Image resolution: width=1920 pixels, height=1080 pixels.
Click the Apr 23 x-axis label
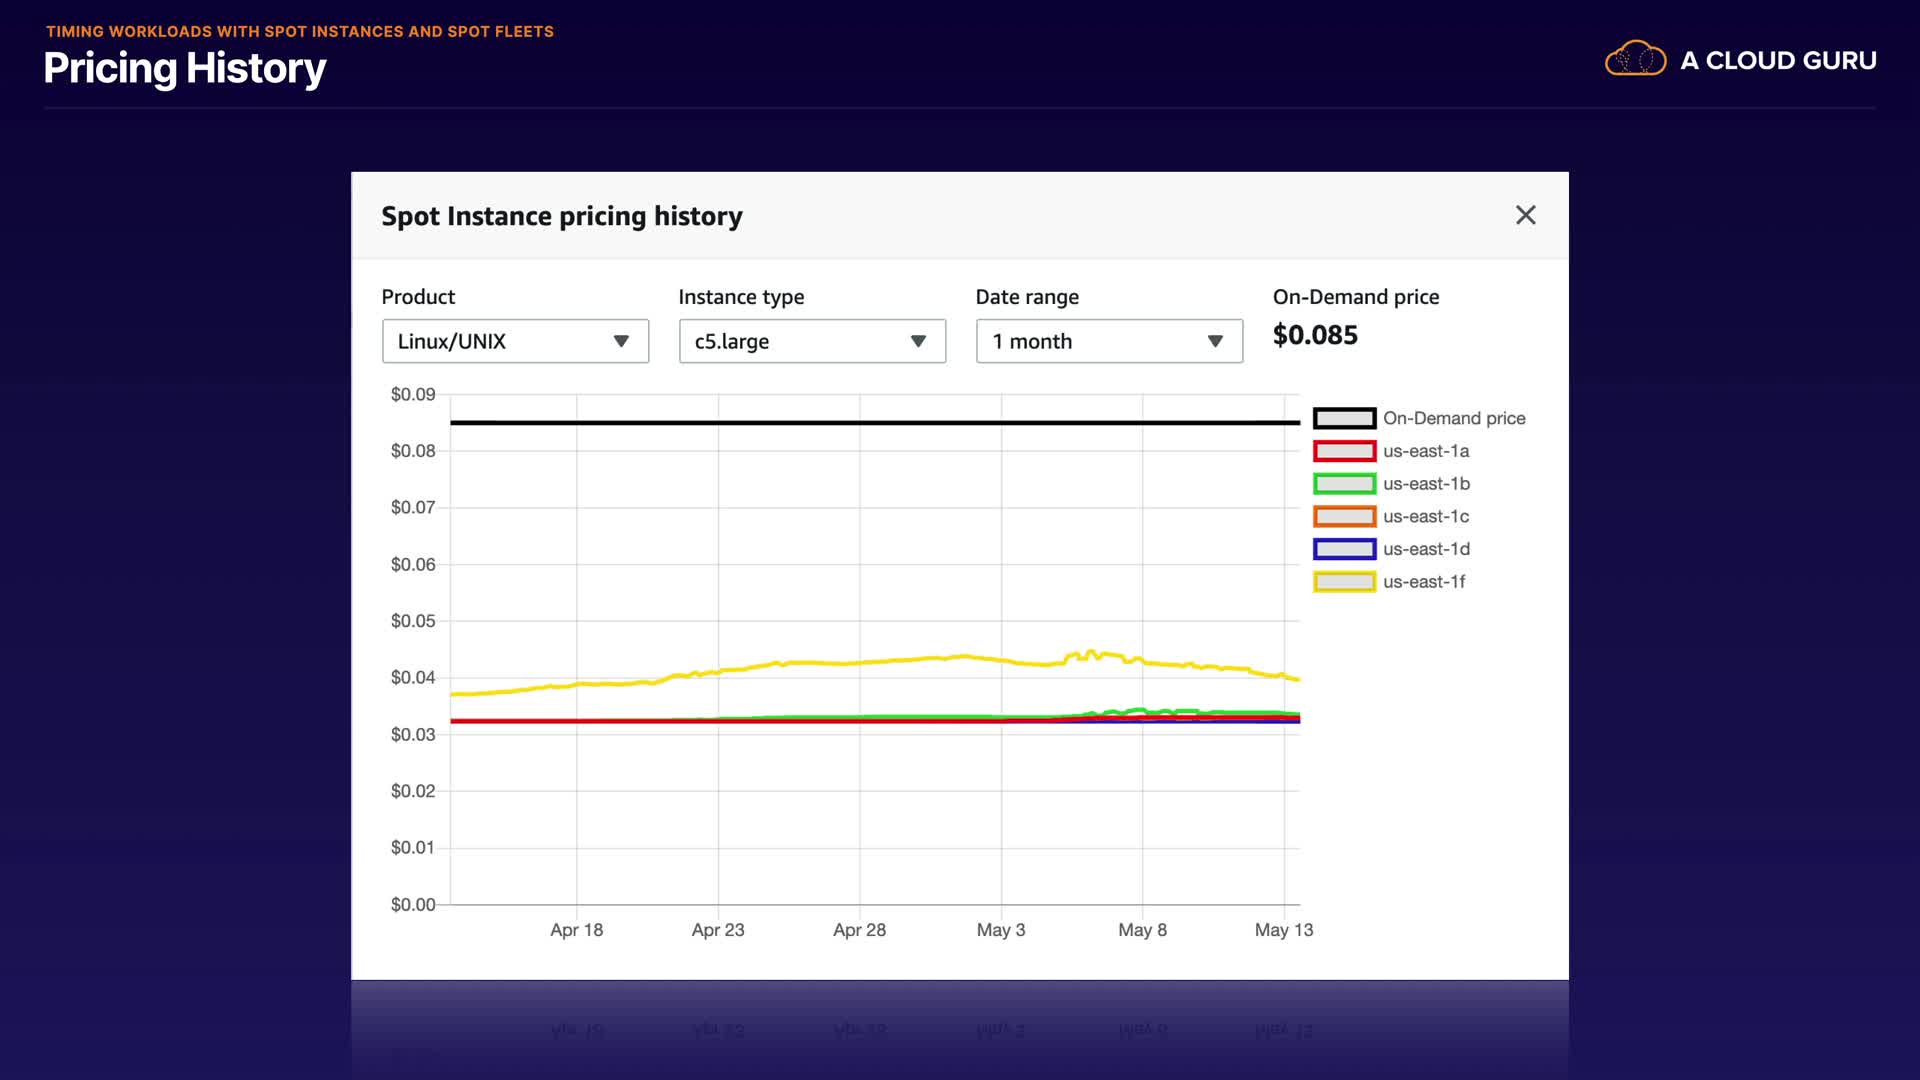718,930
